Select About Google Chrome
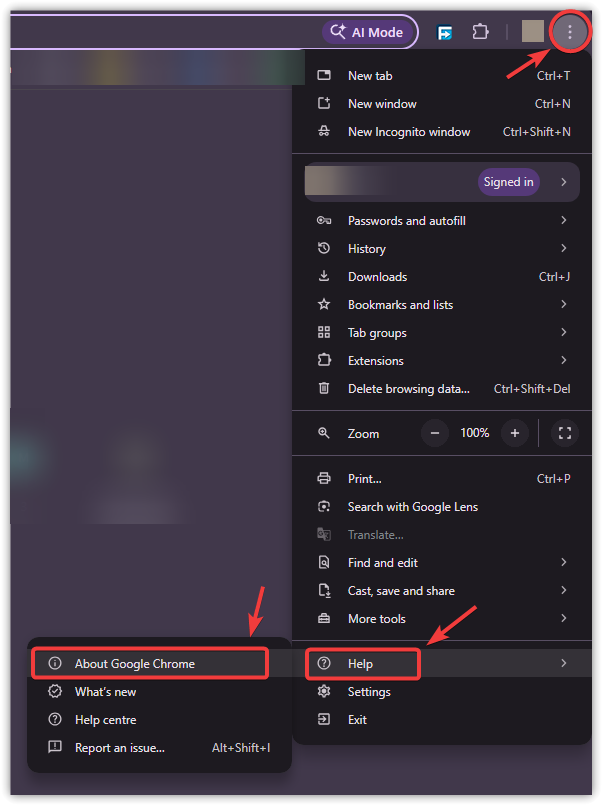This screenshot has width=602, height=805. pyautogui.click(x=135, y=663)
